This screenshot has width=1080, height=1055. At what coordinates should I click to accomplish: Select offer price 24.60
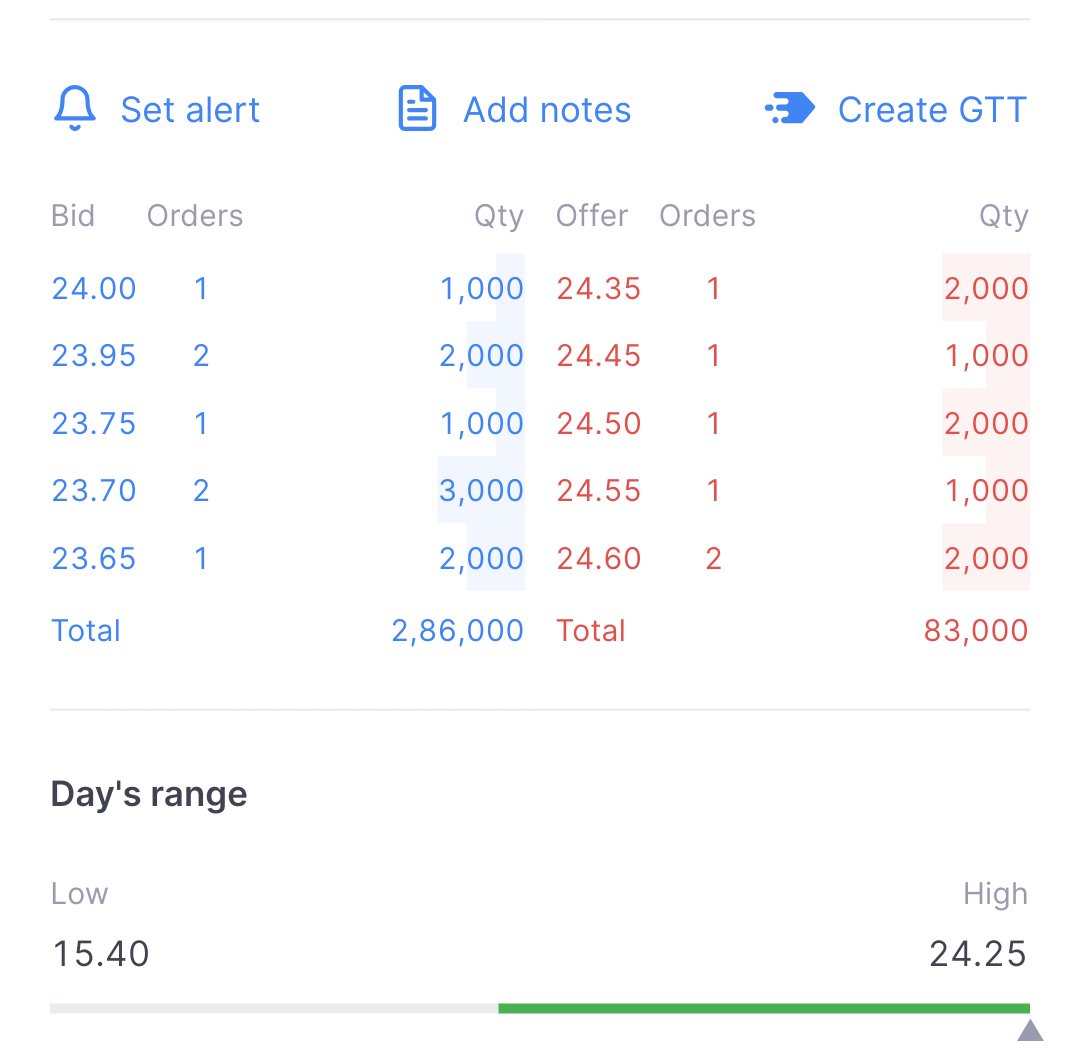(599, 558)
